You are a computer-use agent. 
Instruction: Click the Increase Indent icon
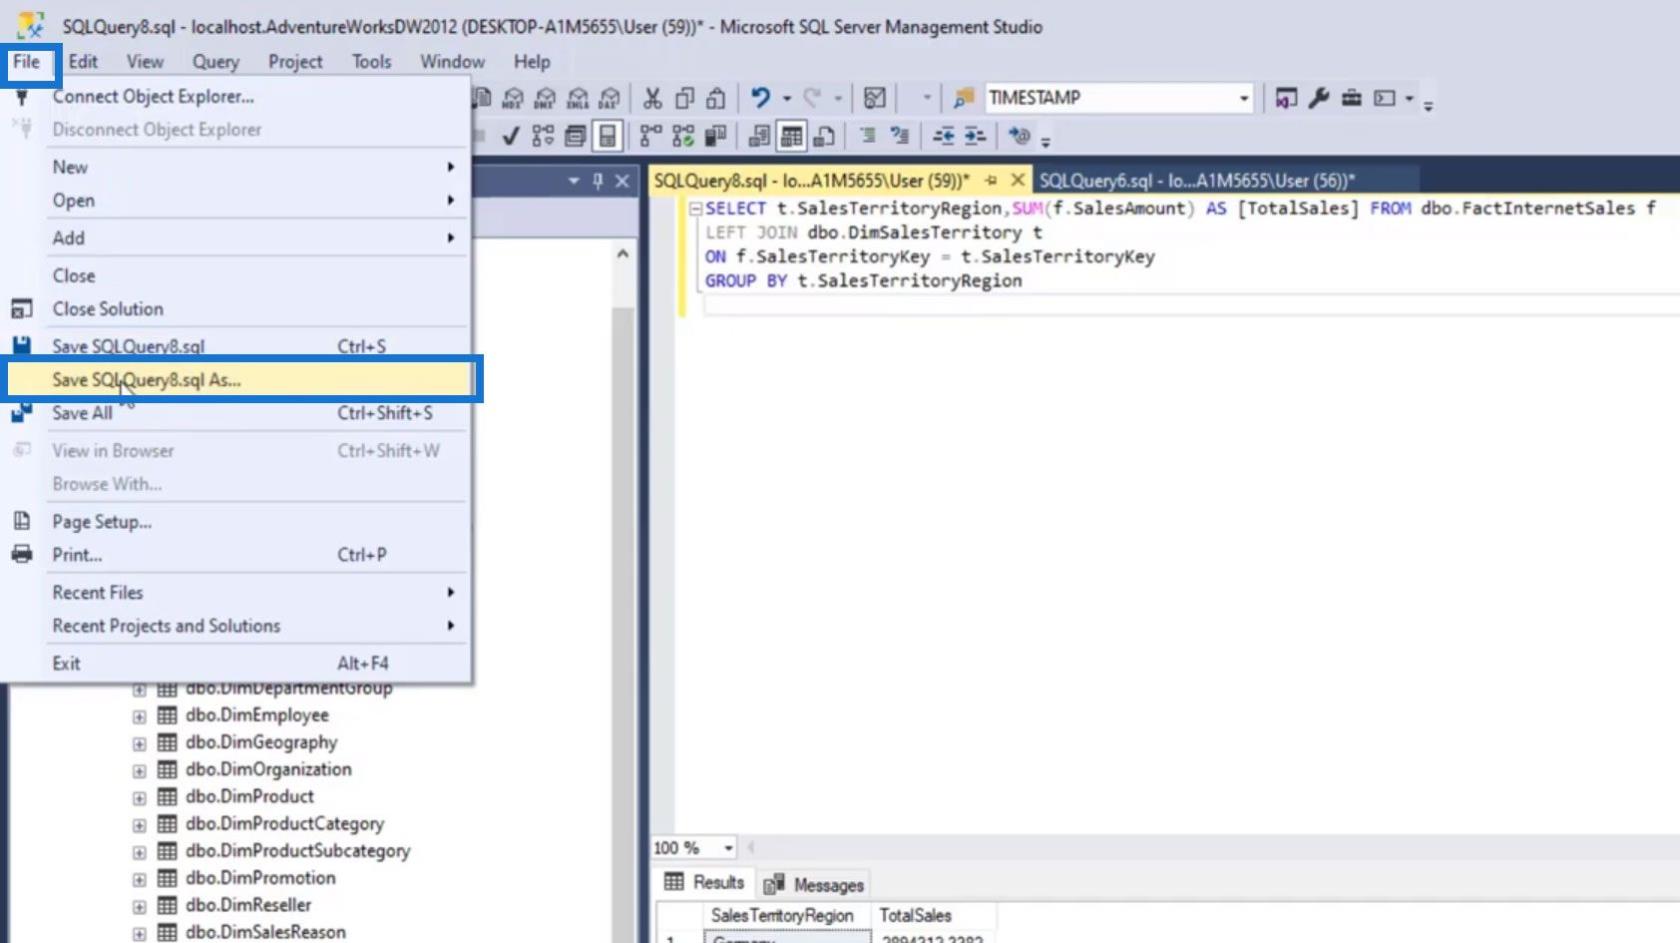(x=975, y=136)
